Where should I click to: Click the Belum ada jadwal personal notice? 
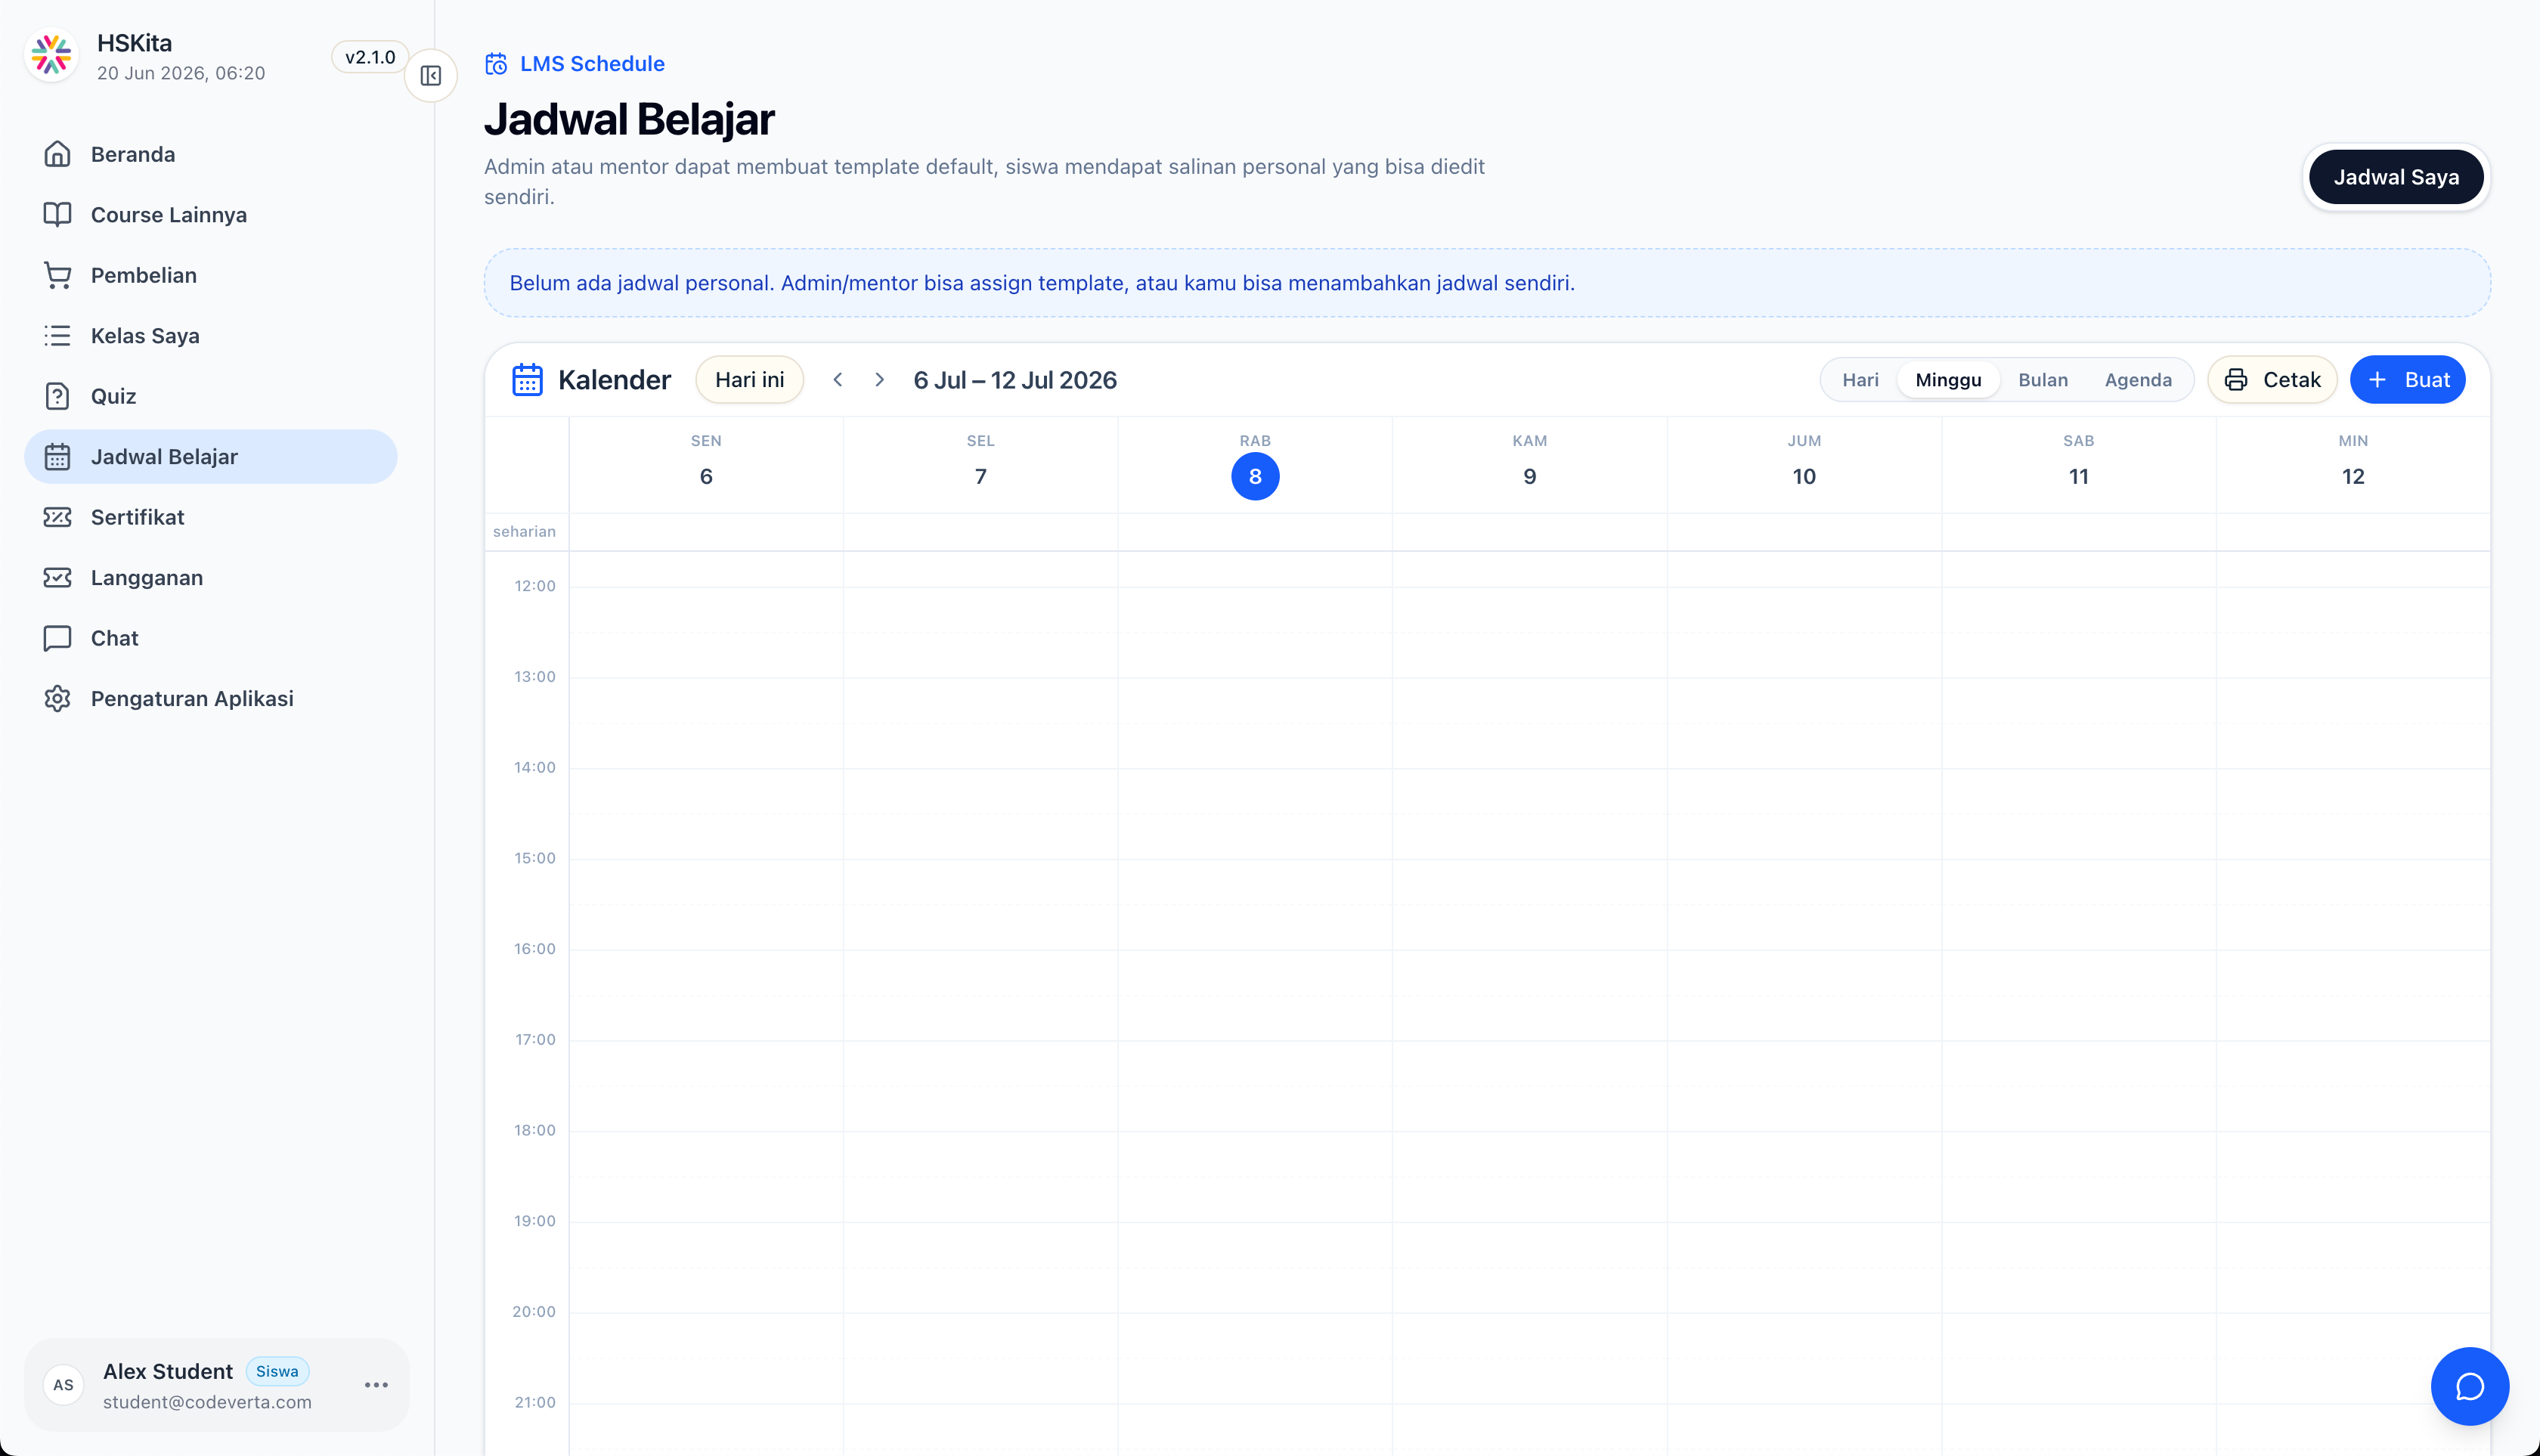[1487, 283]
